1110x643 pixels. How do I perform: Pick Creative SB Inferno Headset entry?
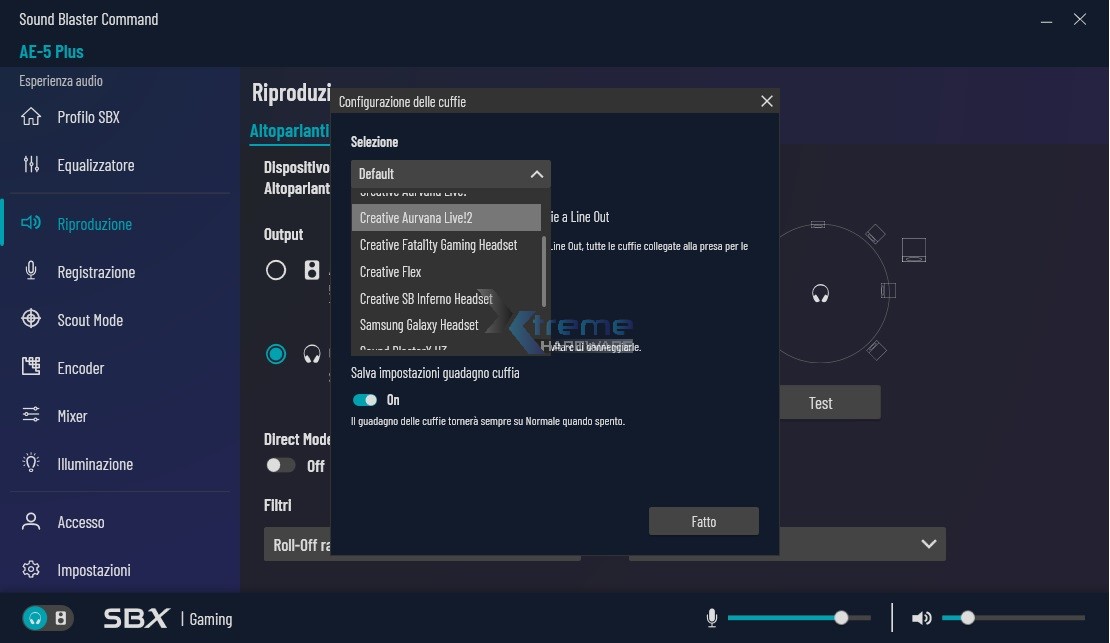tap(426, 299)
